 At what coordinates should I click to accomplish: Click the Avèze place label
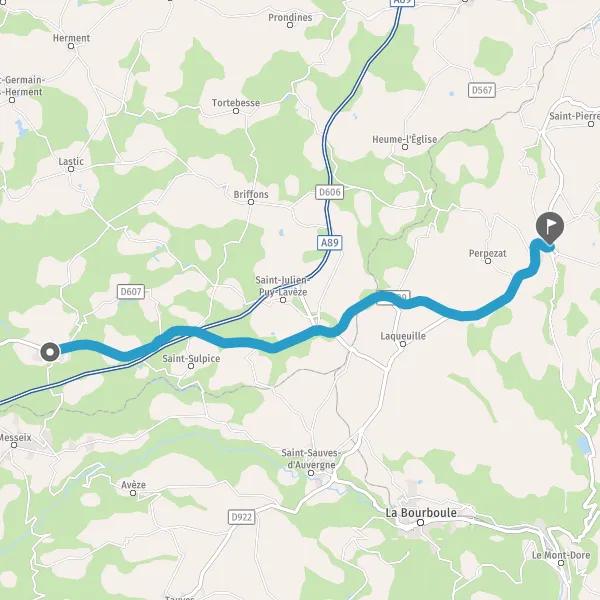click(134, 485)
